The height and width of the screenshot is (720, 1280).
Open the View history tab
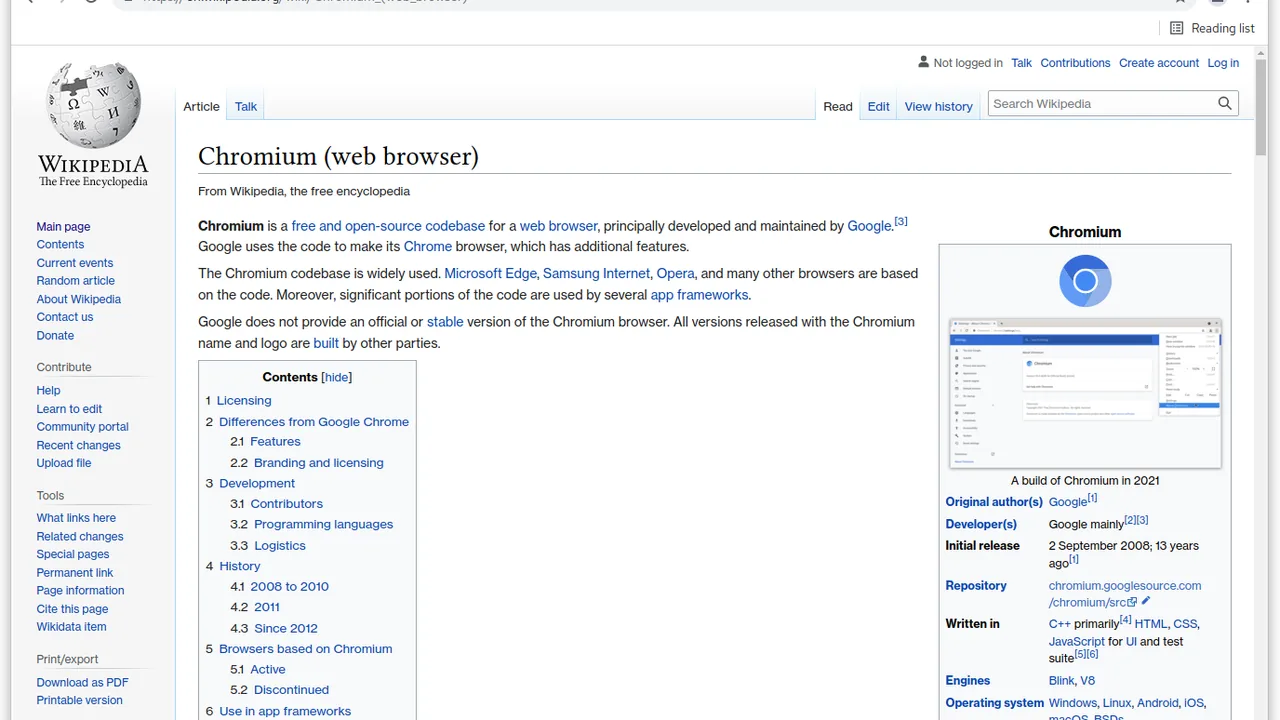point(939,106)
